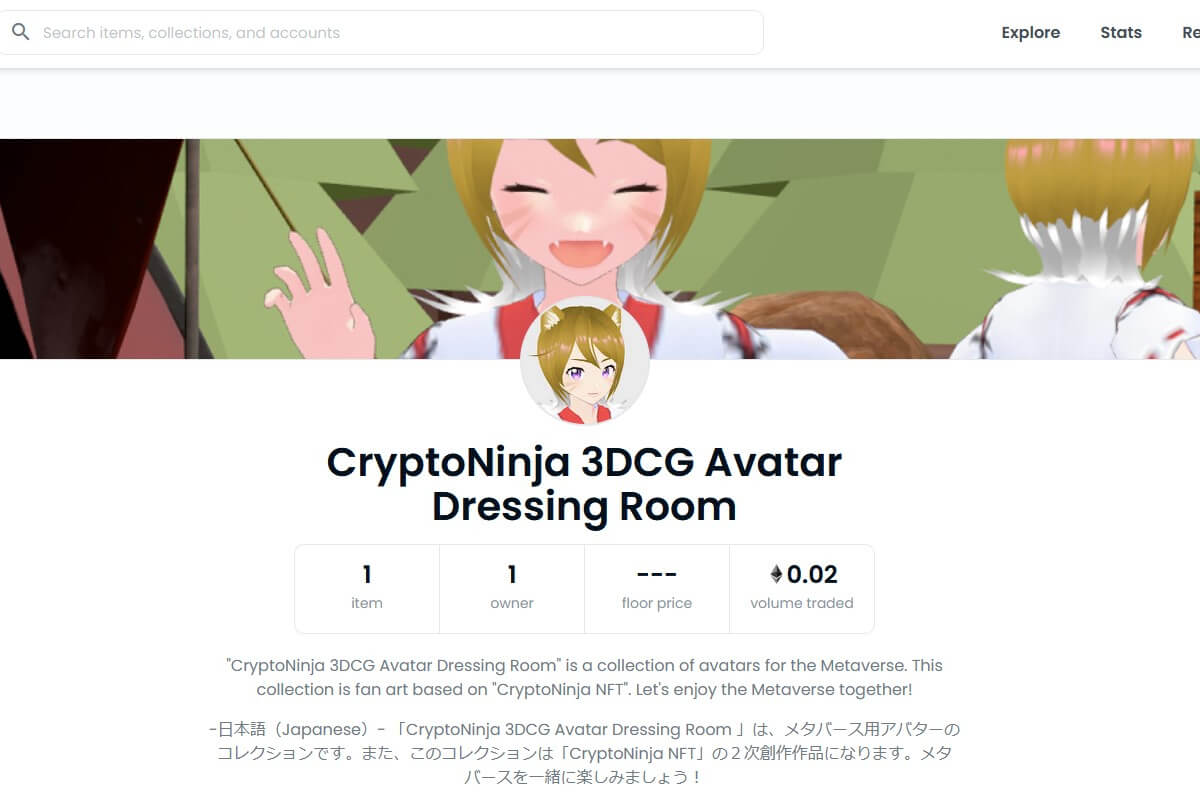The width and height of the screenshot is (1200, 801).
Task: Click the magnifying glass search icon
Action: pyautogui.click(x=20, y=32)
